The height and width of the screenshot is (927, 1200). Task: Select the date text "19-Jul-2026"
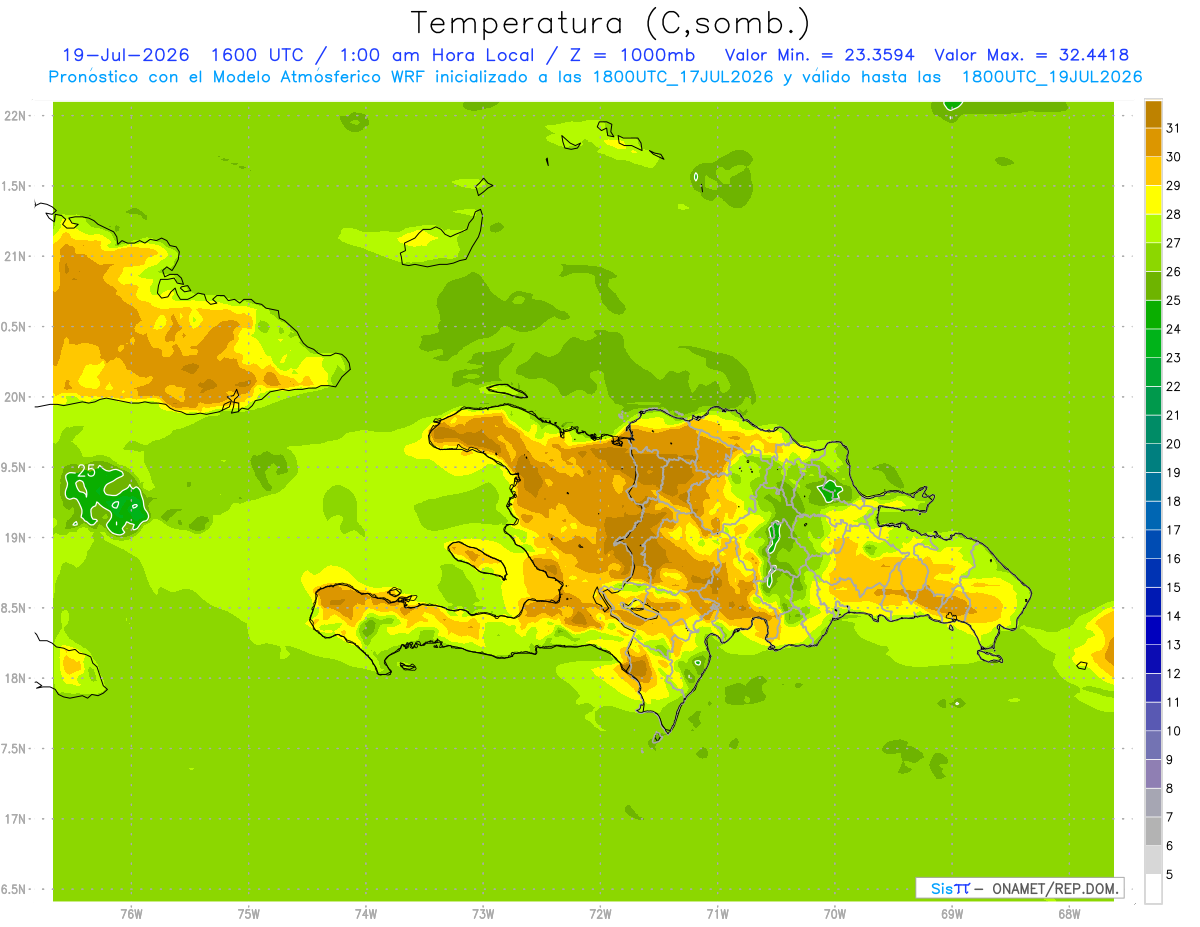pyautogui.click(x=126, y=55)
